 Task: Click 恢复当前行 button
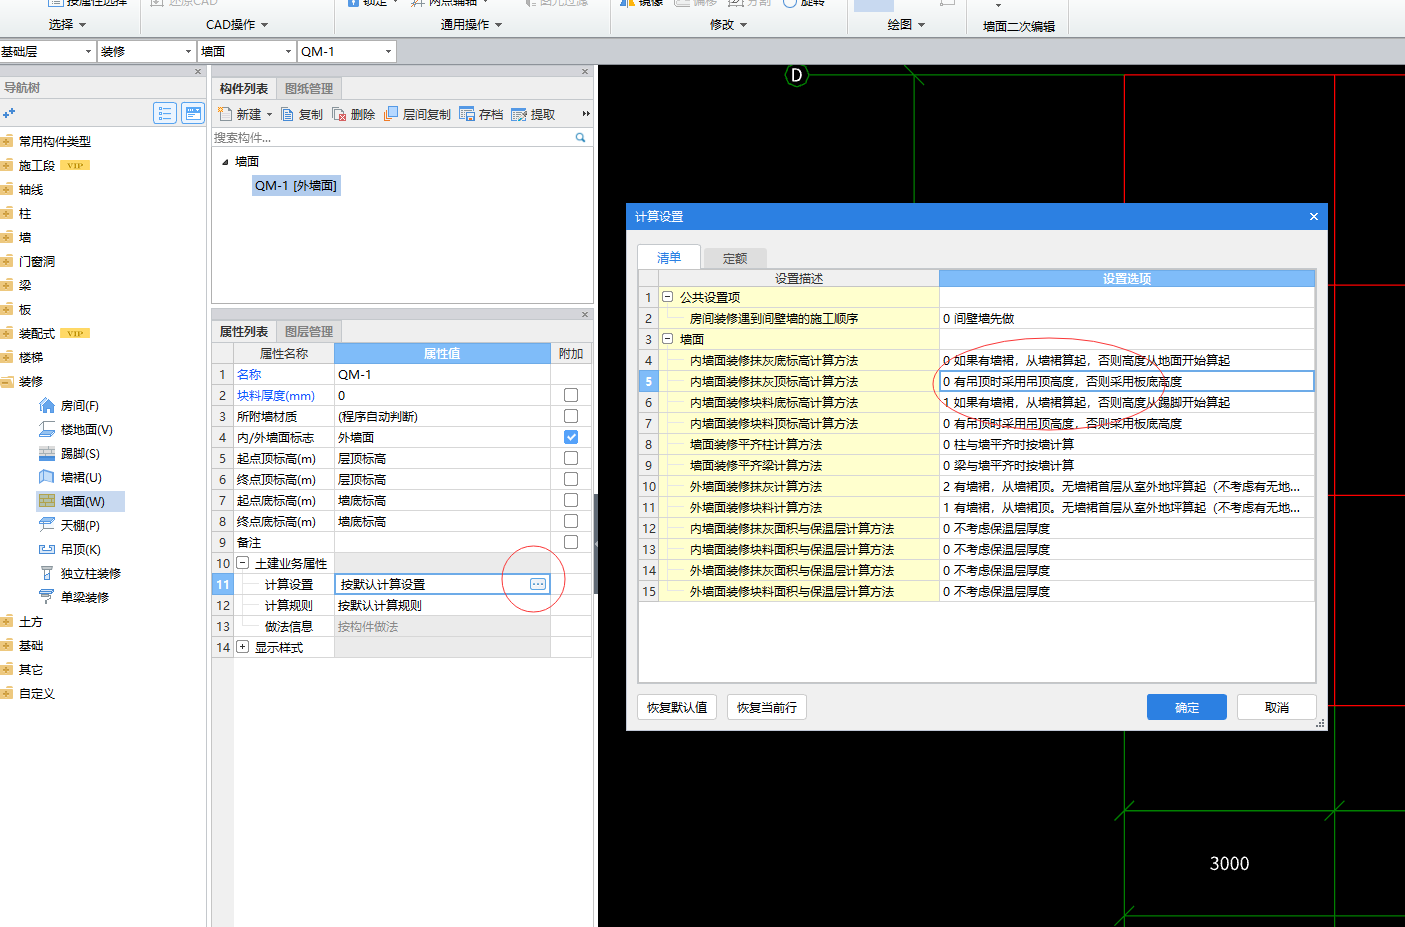pos(767,707)
